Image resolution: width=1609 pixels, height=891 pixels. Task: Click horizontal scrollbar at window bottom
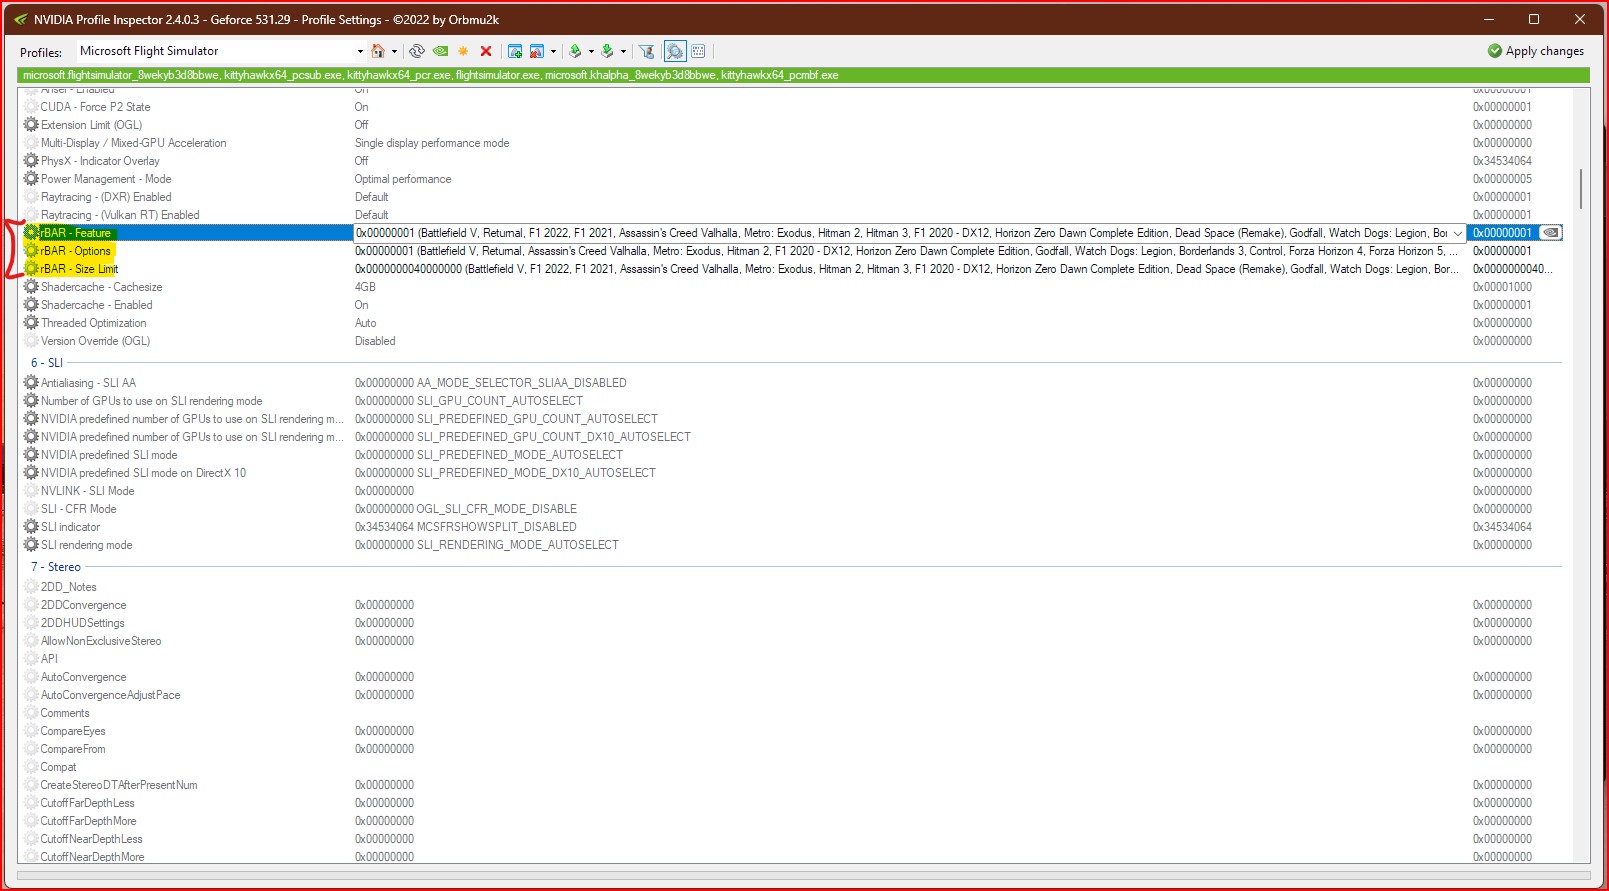click(803, 876)
